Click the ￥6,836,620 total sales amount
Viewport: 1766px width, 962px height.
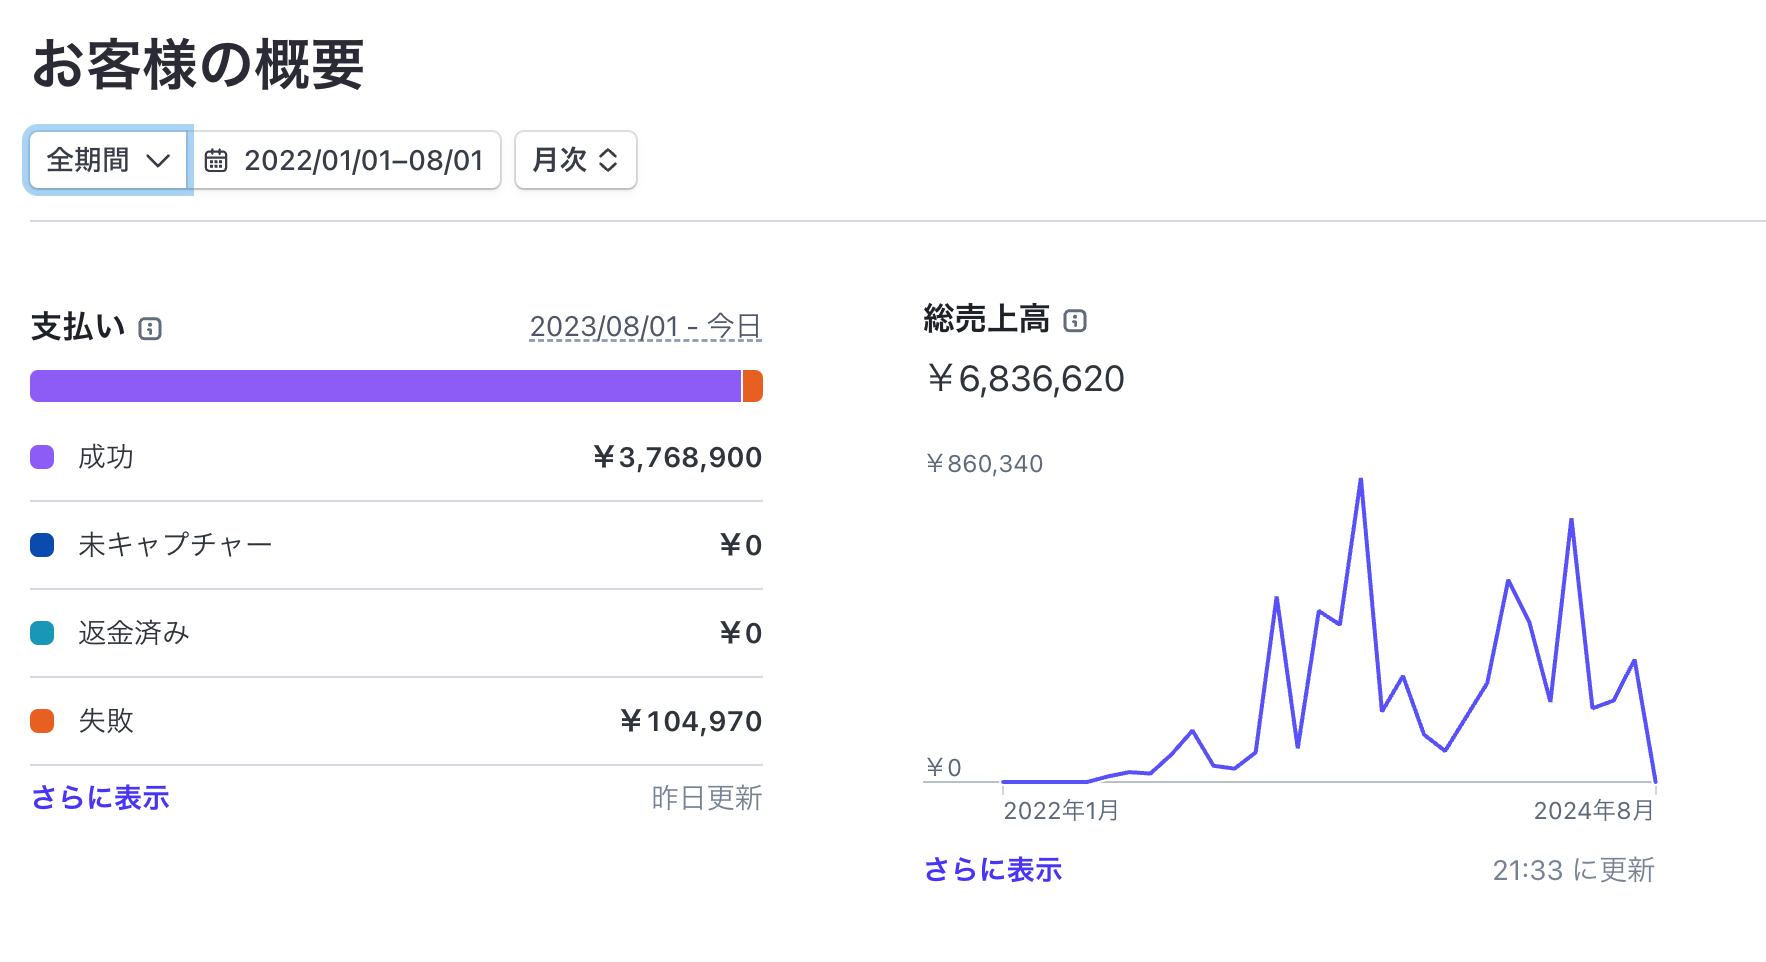1025,379
